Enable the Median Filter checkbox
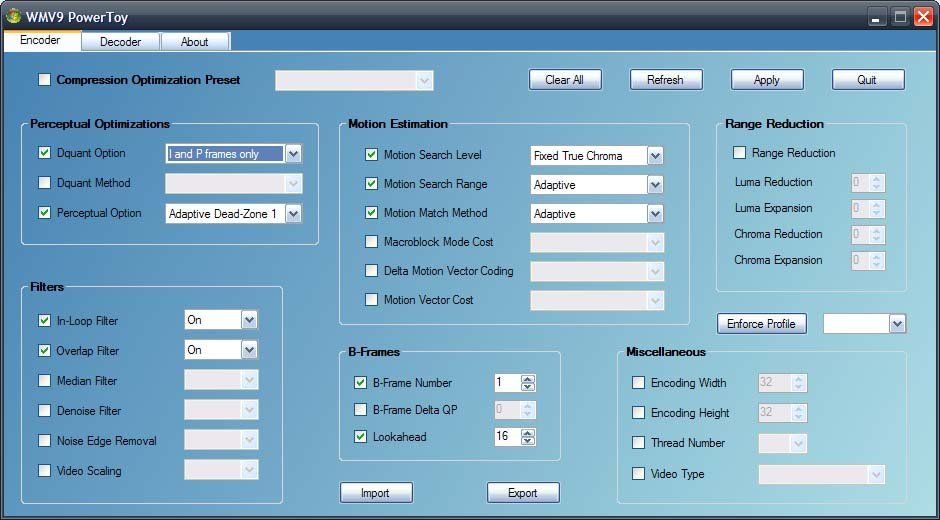 (44, 381)
